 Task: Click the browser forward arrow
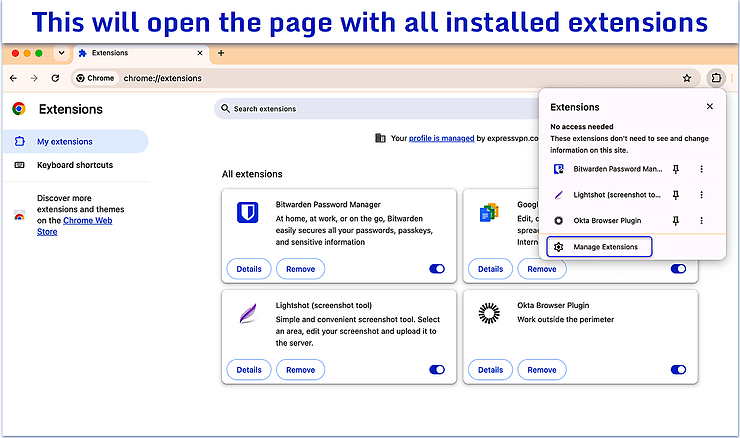coord(34,78)
